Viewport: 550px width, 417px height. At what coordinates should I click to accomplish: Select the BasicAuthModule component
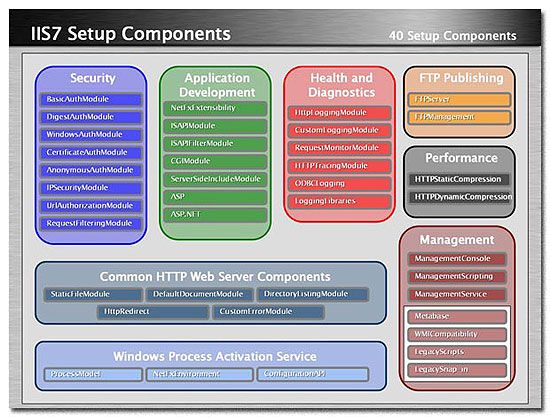point(91,99)
